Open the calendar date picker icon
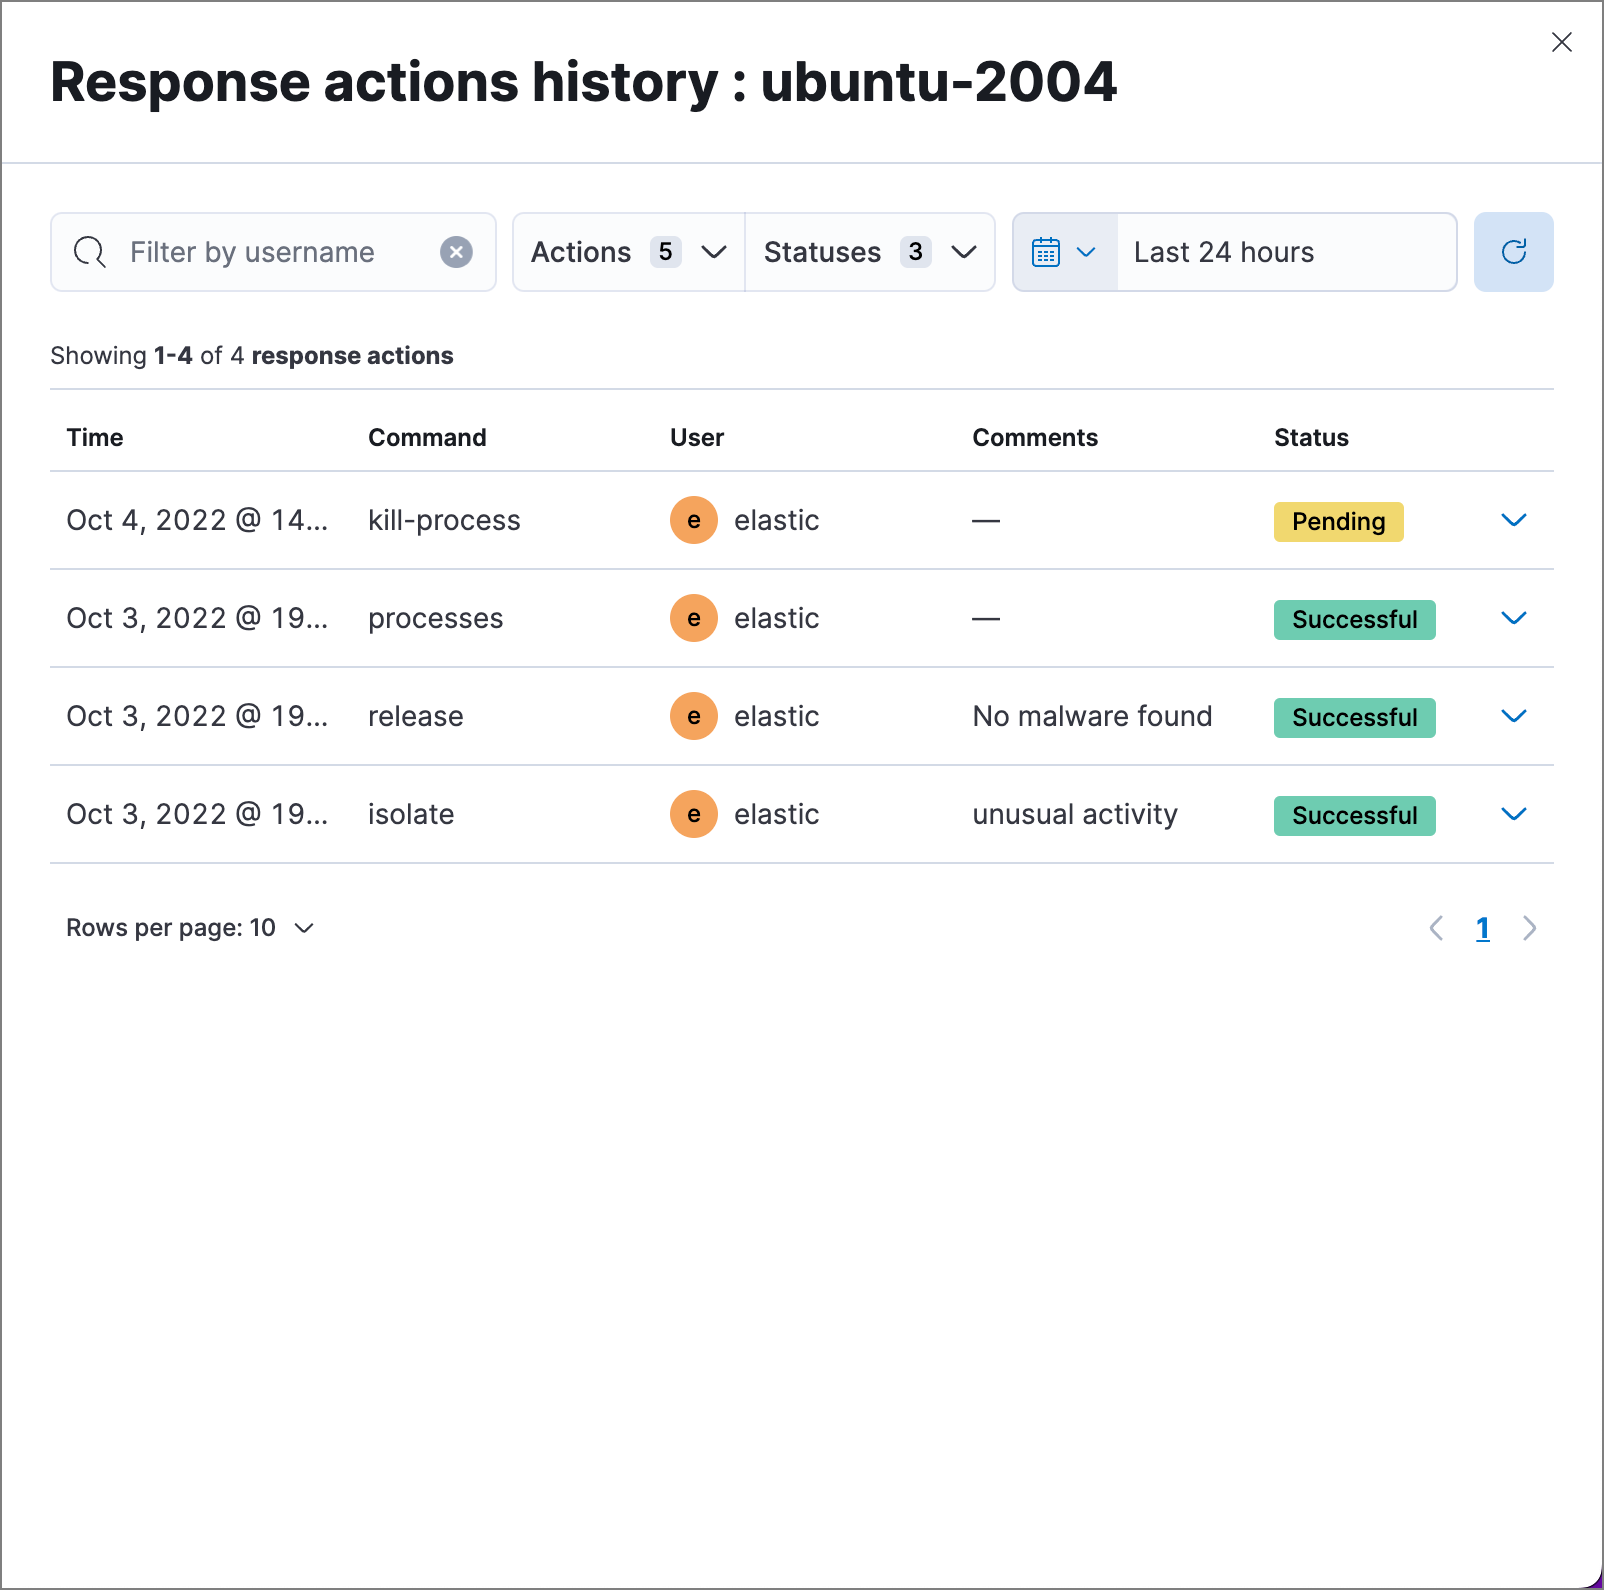 tap(1046, 252)
